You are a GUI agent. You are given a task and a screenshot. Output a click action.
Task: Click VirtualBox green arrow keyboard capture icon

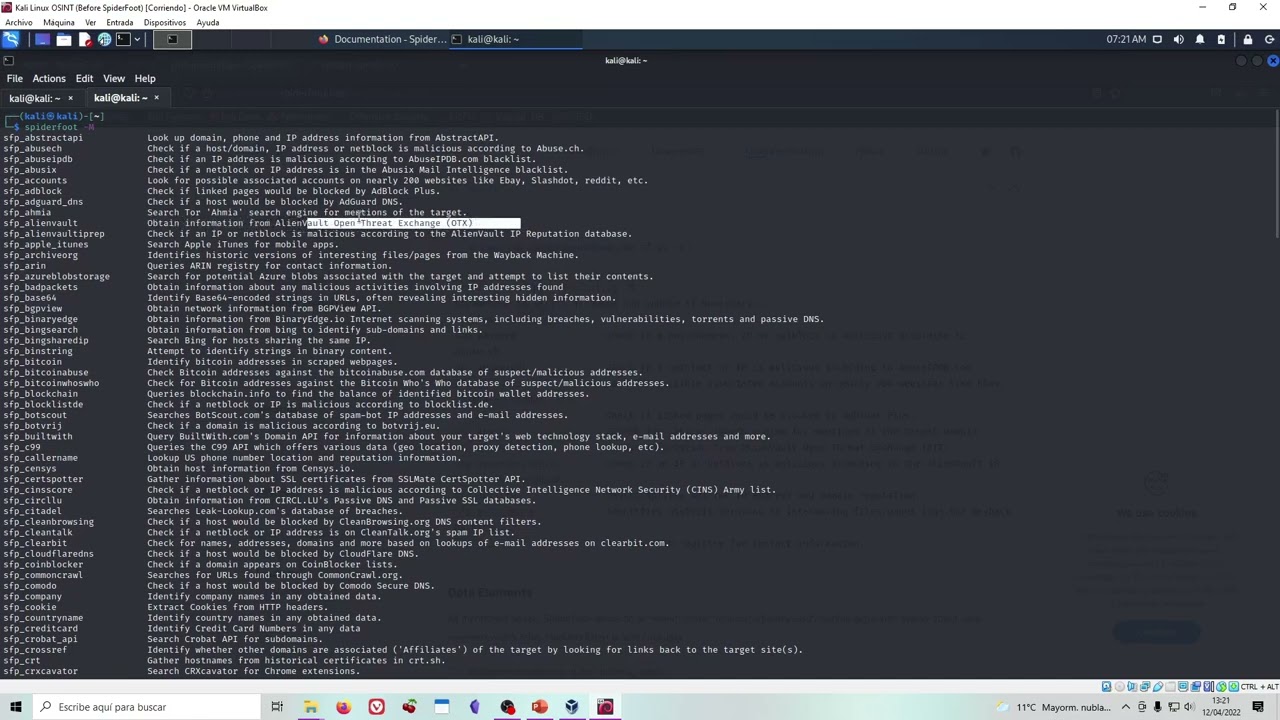click(x=1234, y=686)
